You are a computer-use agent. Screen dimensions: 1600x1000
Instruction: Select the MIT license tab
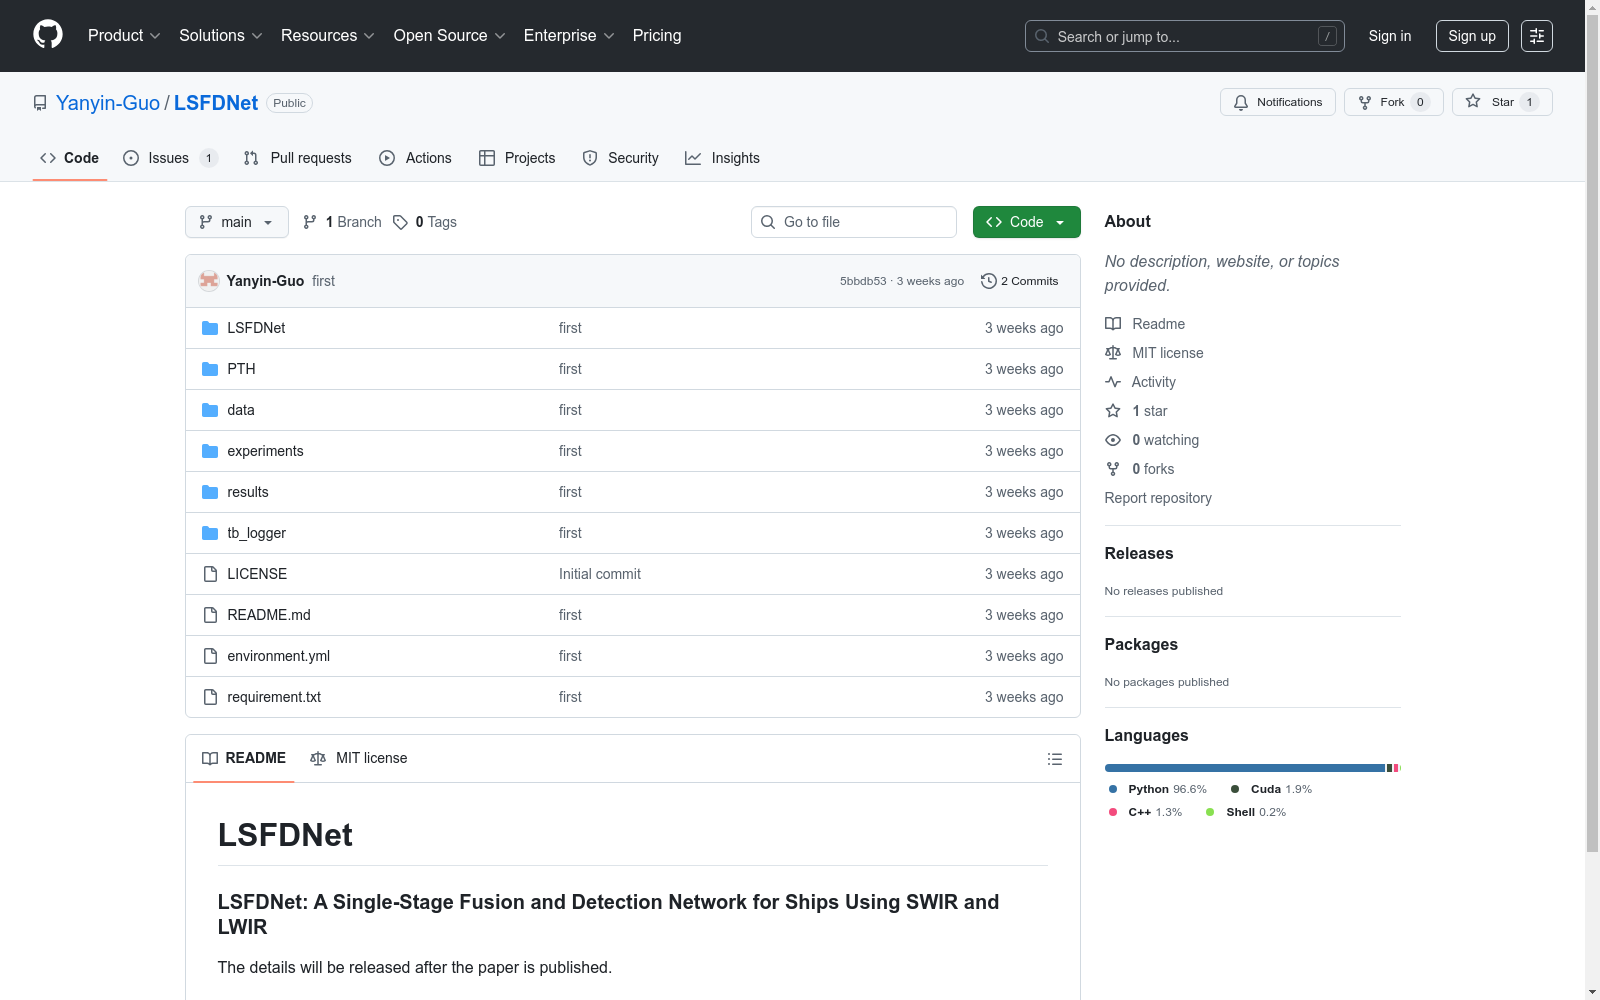pyautogui.click(x=359, y=758)
